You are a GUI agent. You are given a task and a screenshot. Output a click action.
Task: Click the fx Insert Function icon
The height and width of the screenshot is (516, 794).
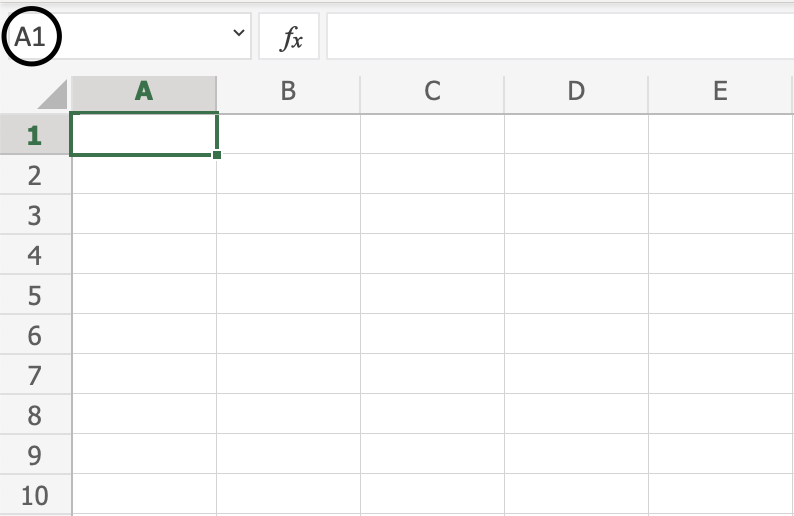(289, 38)
